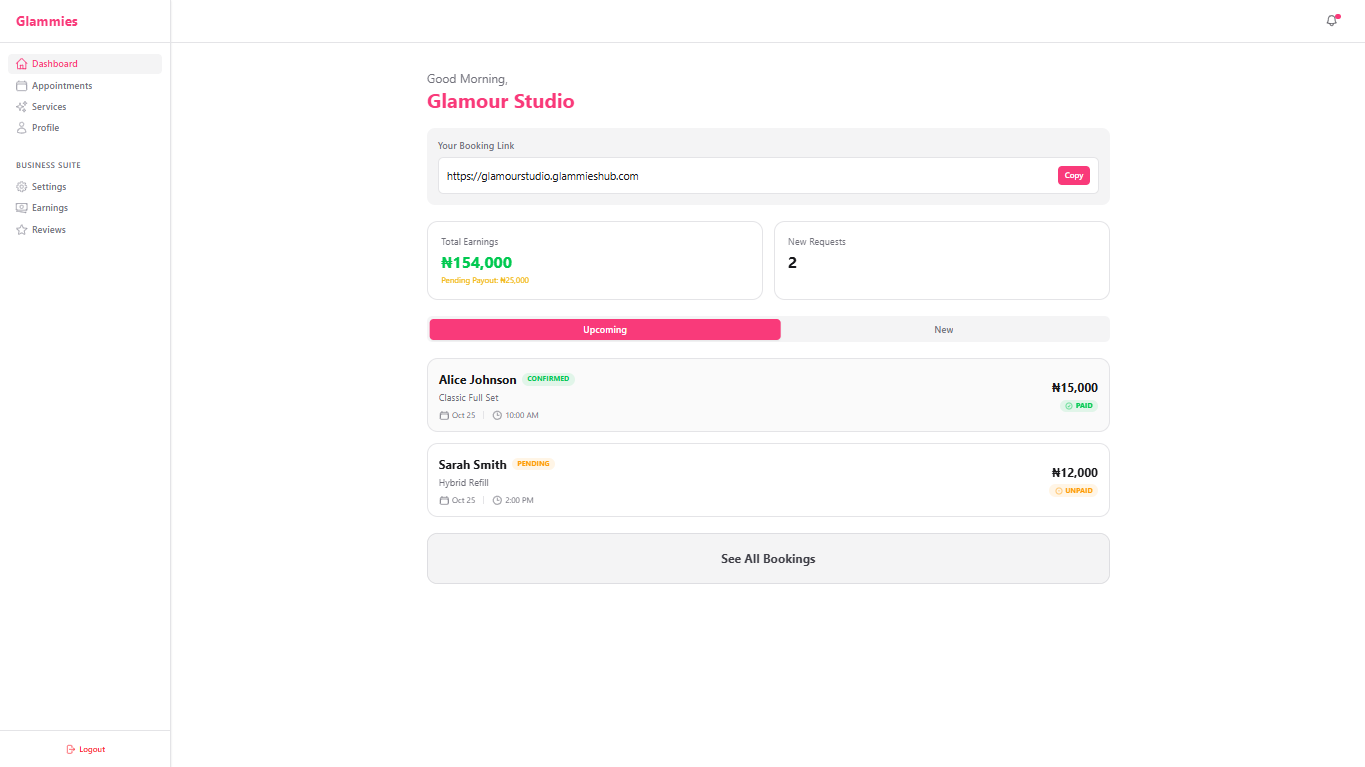The image size is (1365, 767).
Task: Click the Hybrid Refill service text
Action: 464,483
